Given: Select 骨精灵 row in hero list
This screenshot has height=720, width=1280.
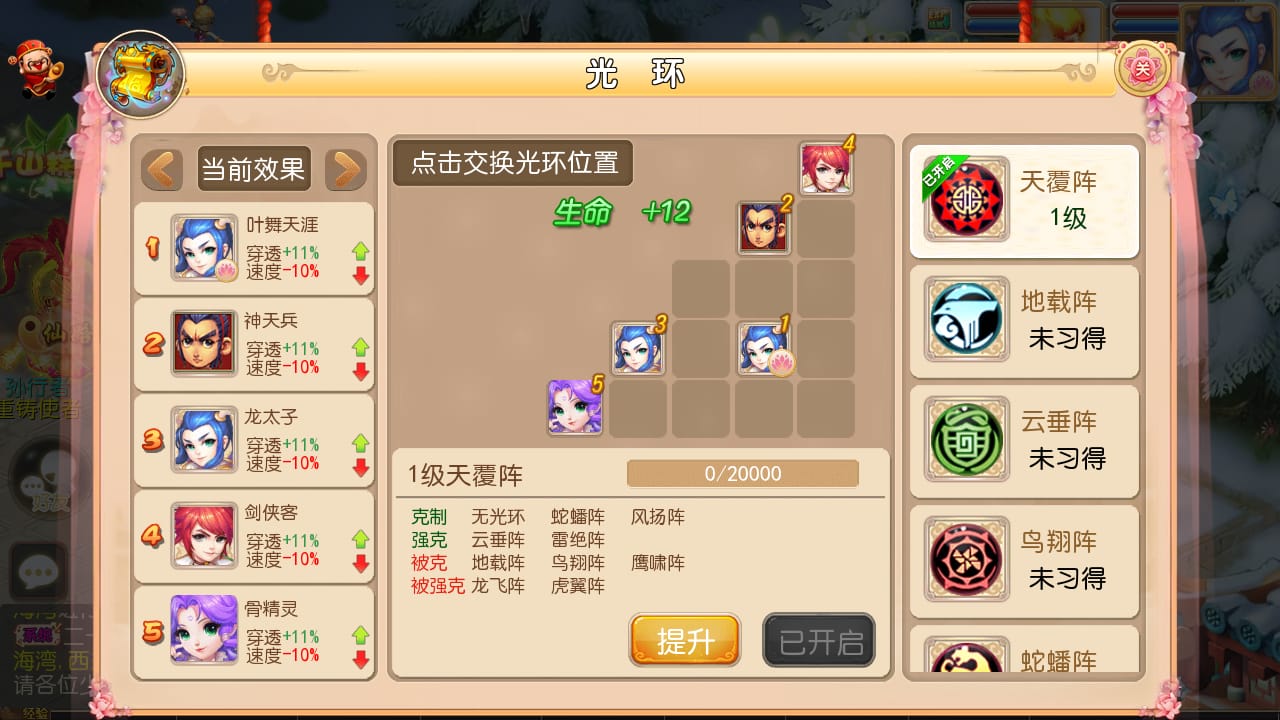Looking at the screenshot, I should [x=254, y=632].
